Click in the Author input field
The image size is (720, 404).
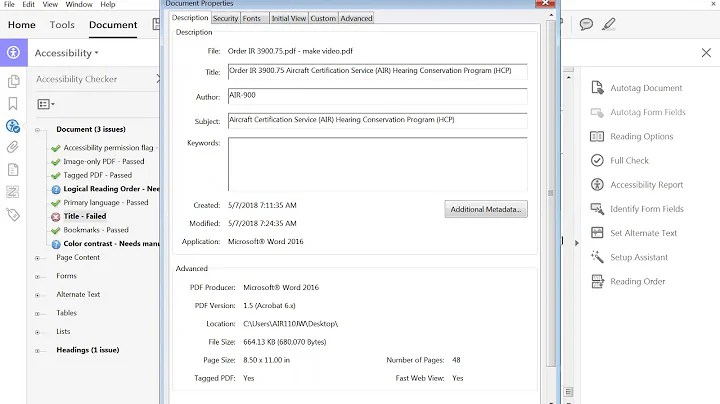377,96
